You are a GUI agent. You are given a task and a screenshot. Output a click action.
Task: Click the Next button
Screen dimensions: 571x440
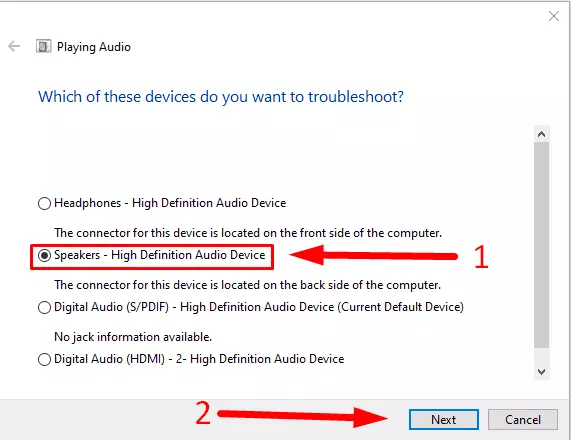pyautogui.click(x=444, y=420)
